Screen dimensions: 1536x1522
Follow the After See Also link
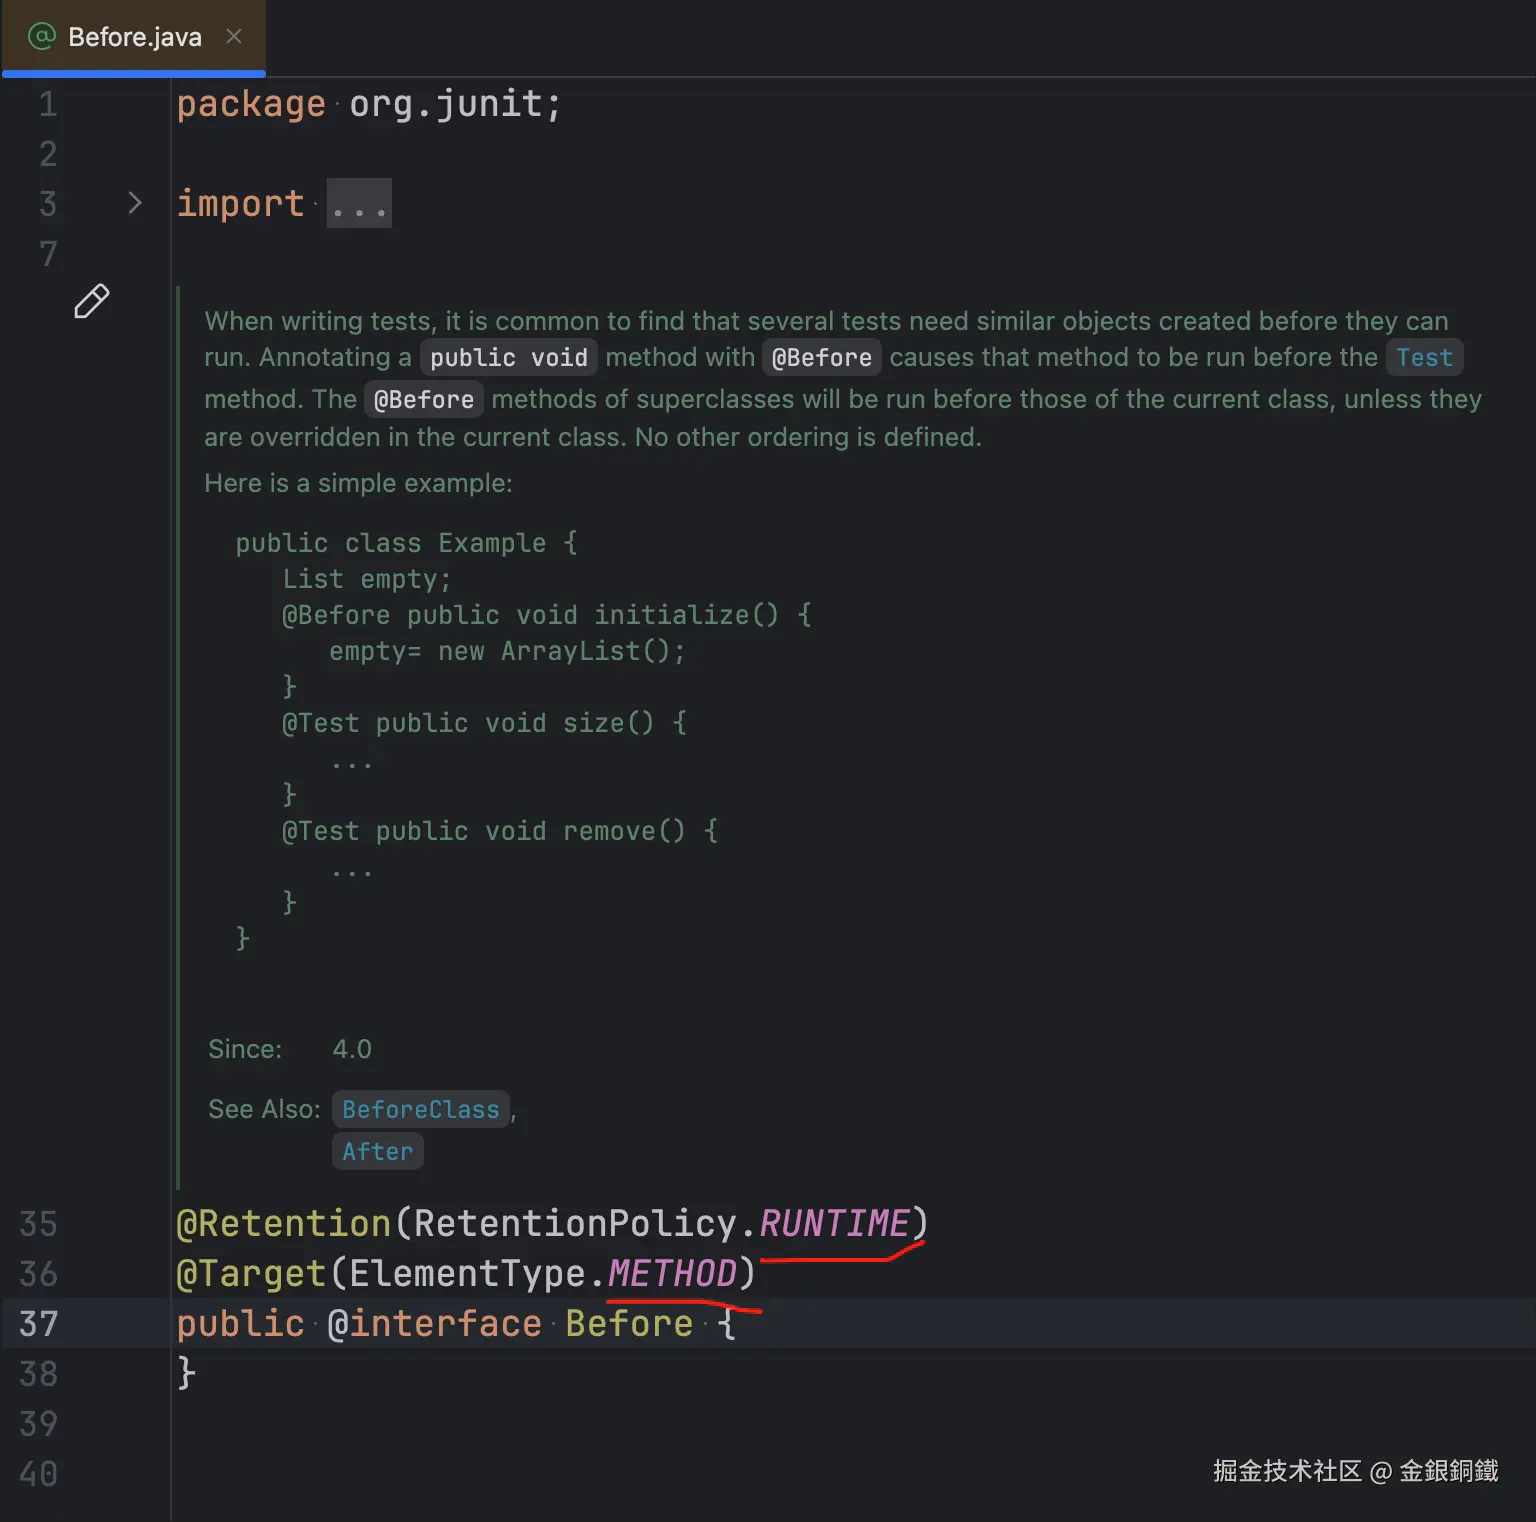(x=377, y=1152)
